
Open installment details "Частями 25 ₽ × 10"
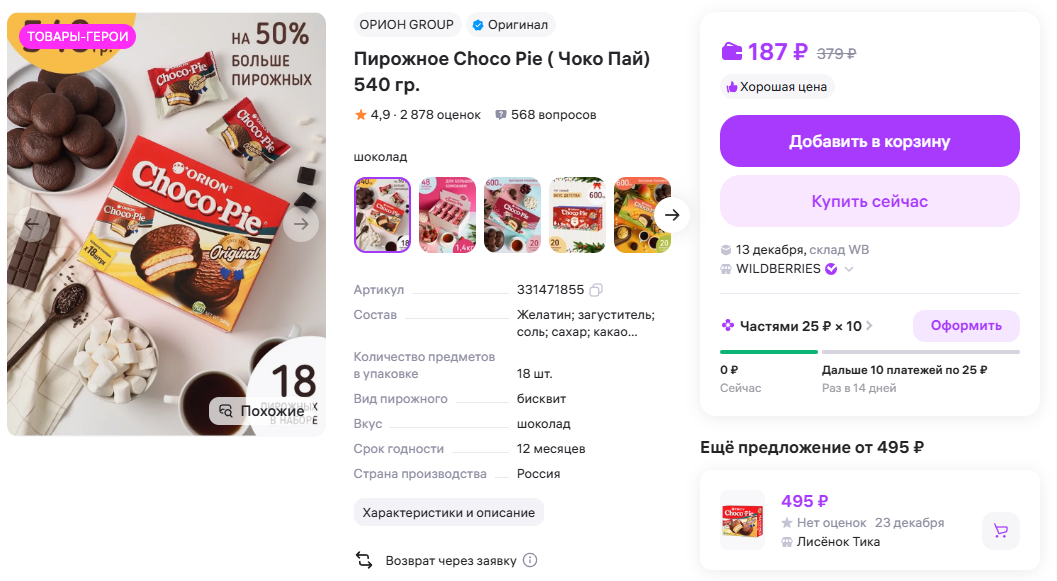pos(798,326)
